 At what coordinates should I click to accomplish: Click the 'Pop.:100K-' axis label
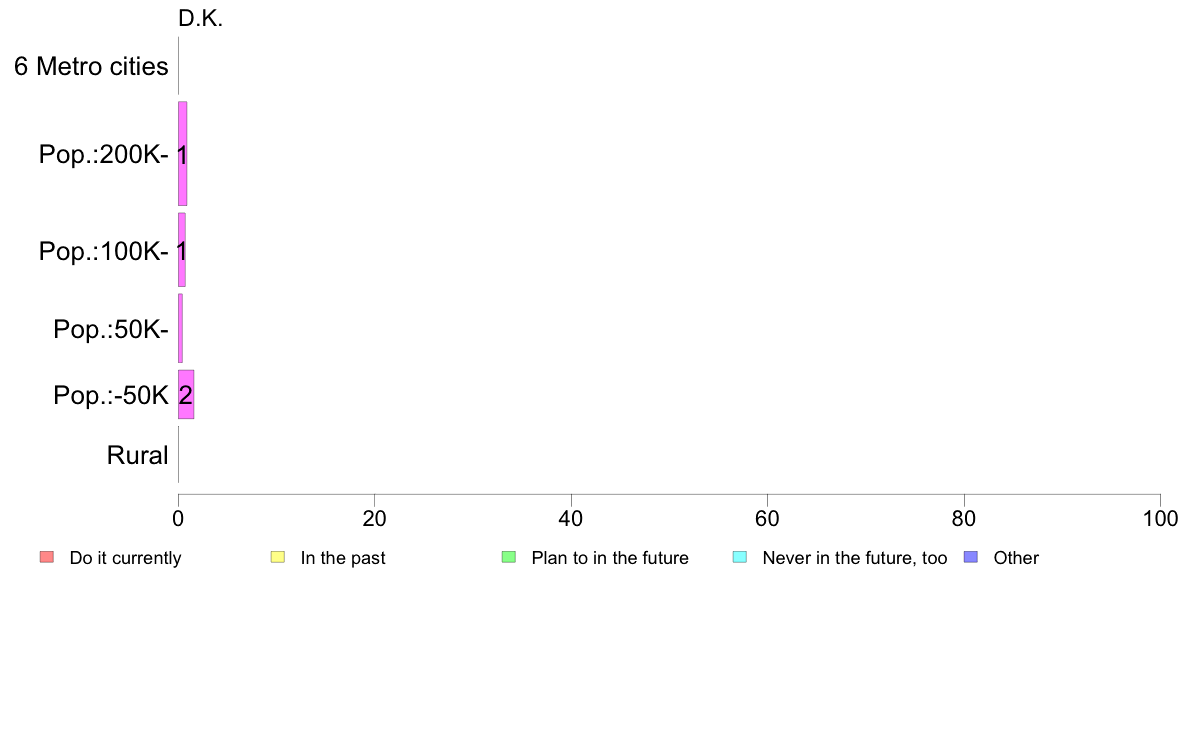tap(104, 251)
